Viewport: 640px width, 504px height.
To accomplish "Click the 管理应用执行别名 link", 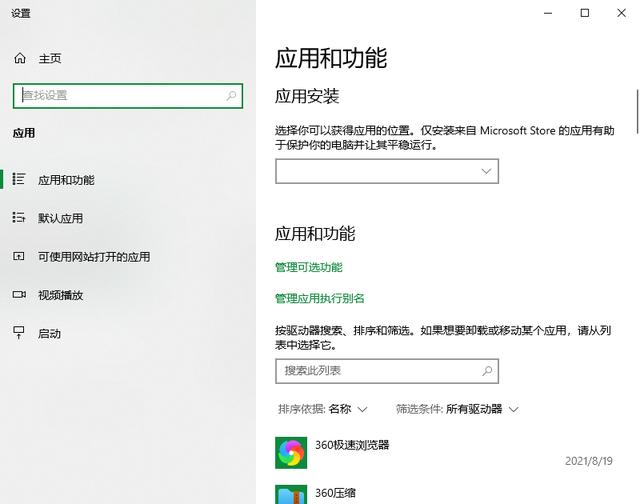I will pyautogui.click(x=320, y=298).
